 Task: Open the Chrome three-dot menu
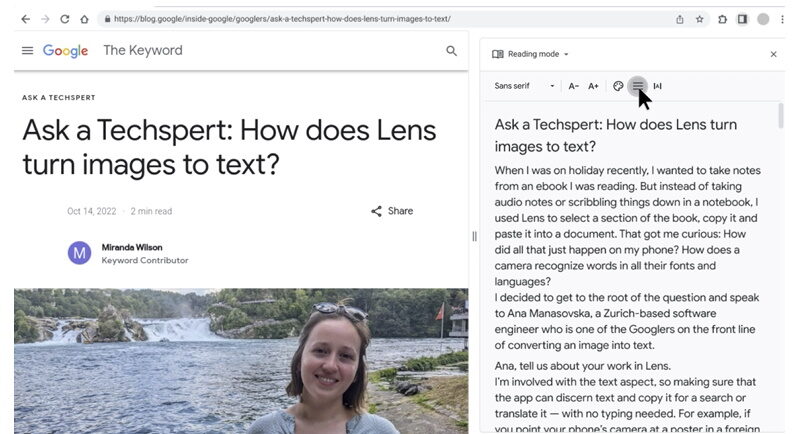tap(782, 19)
